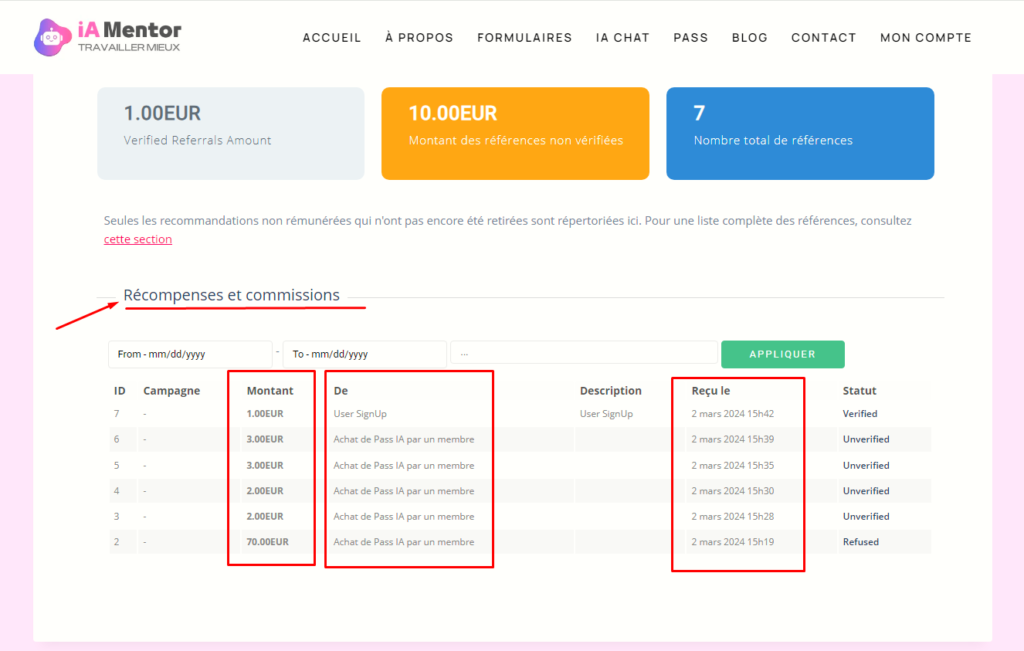This screenshot has width=1024, height=651.
Task: Click 'User SignUp' in the Description column
Action: click(x=606, y=413)
